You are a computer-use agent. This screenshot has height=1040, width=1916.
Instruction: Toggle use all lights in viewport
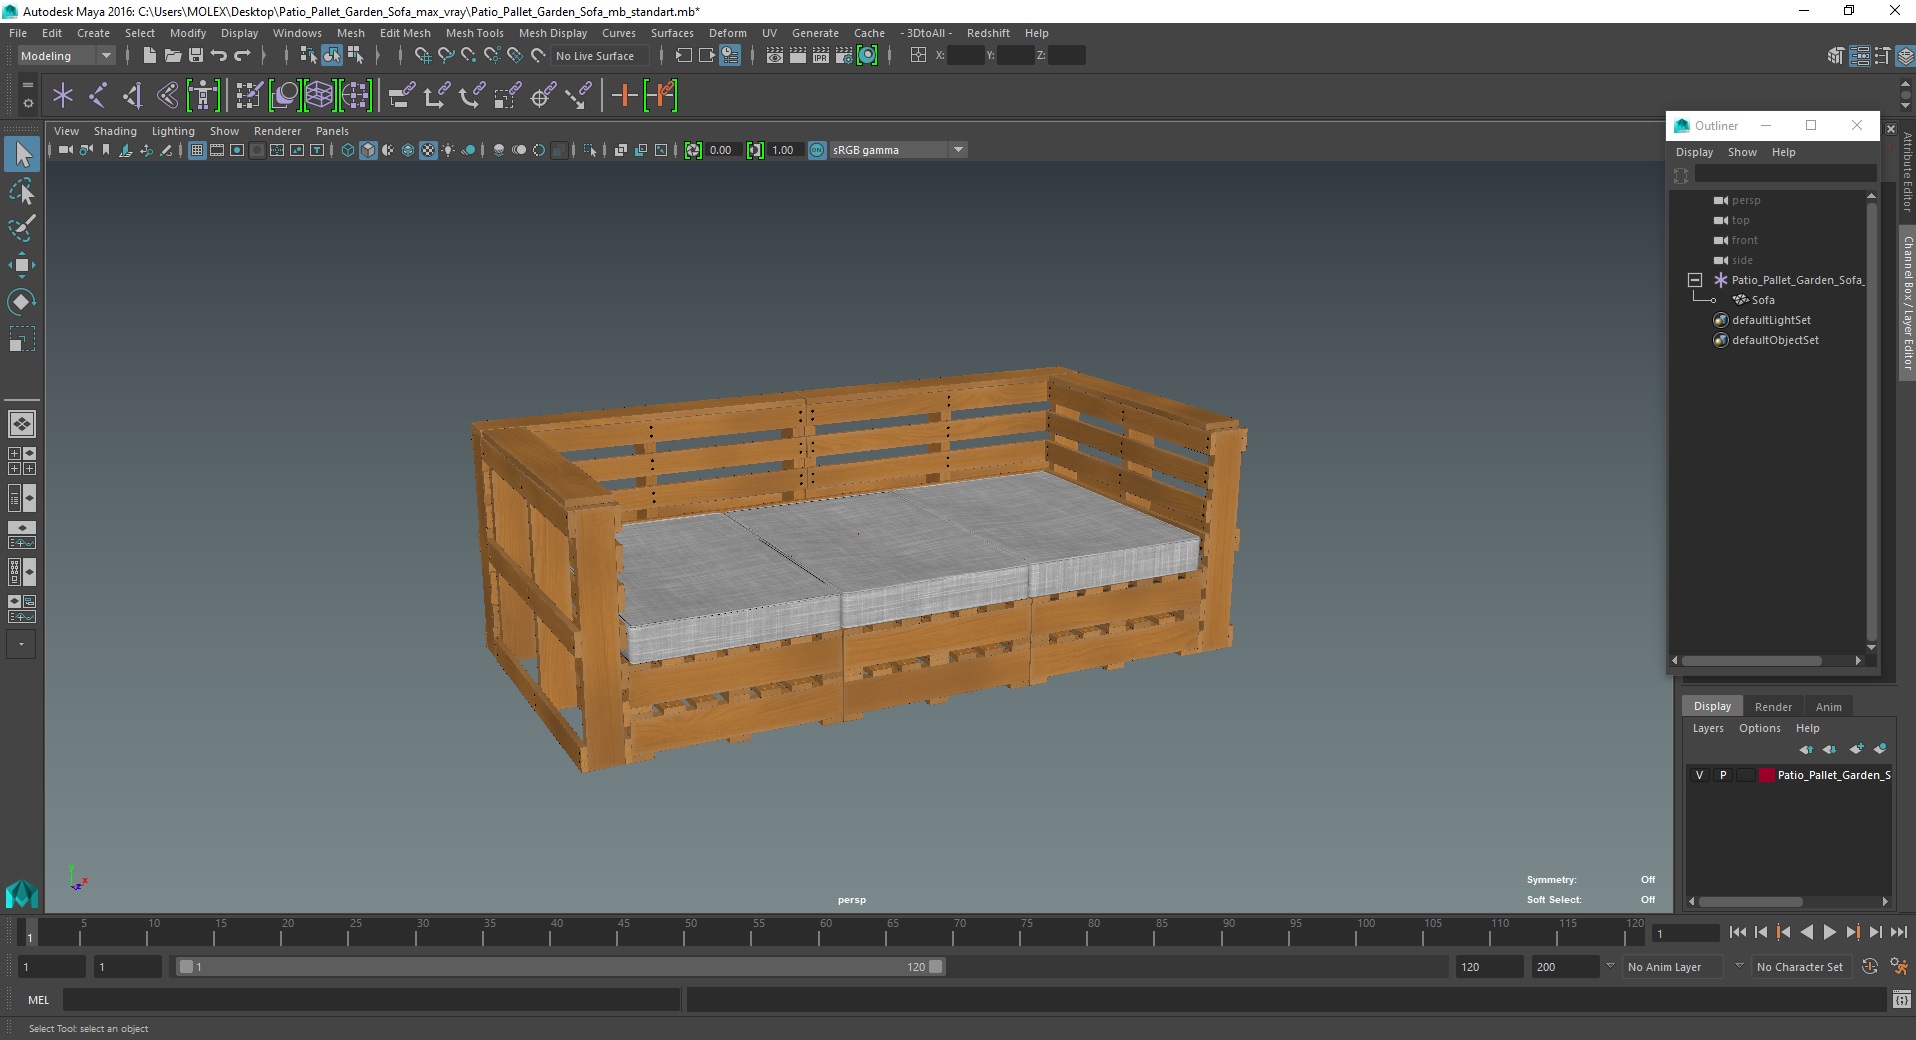click(x=448, y=150)
